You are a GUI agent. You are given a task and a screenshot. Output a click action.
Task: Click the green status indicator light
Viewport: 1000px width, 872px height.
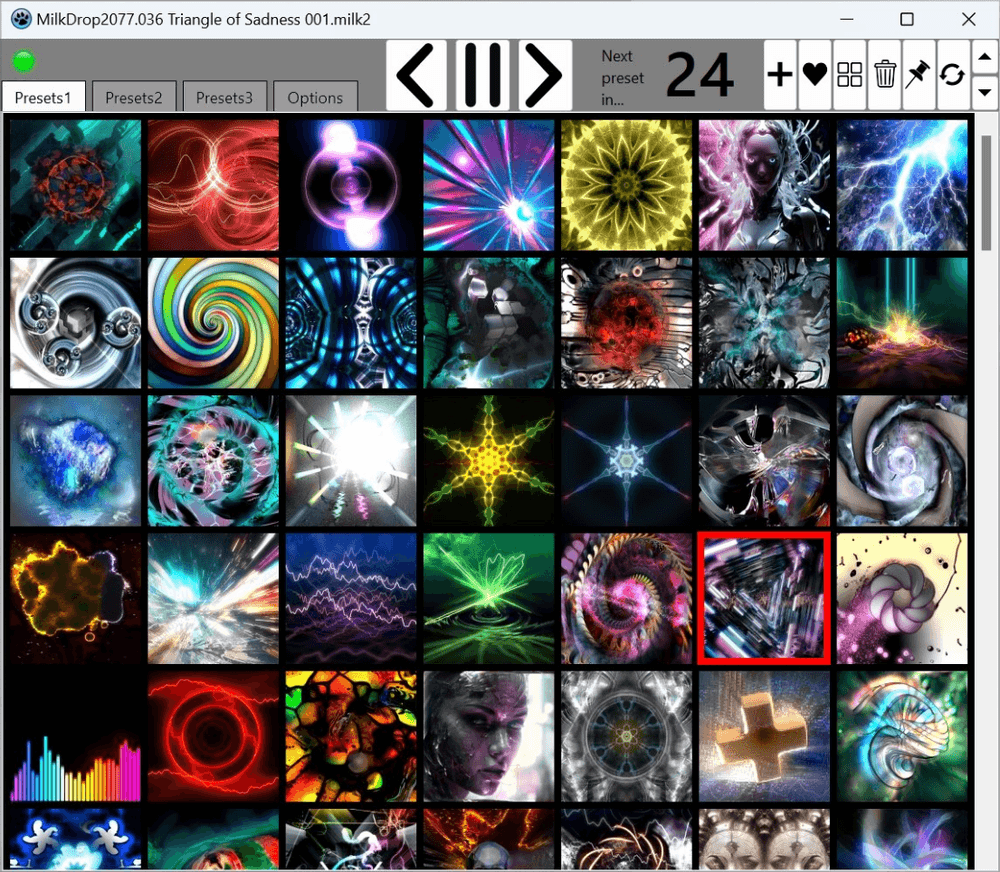click(x=23, y=61)
